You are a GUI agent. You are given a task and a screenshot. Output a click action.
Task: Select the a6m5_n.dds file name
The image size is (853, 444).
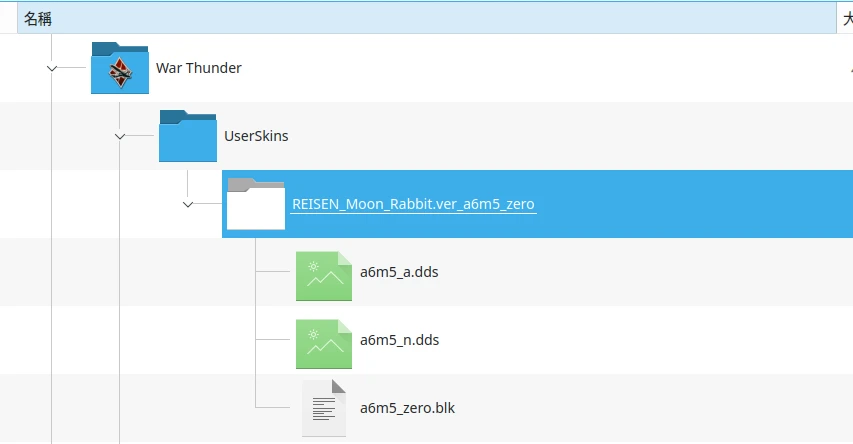tap(399, 340)
